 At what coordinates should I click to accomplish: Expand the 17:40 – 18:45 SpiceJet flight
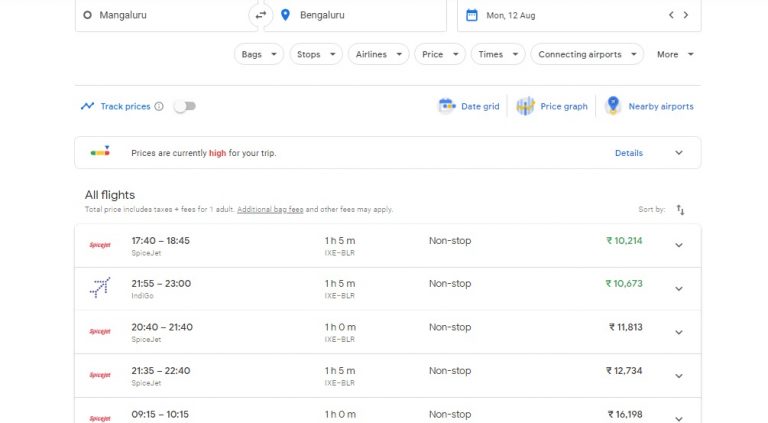click(x=679, y=245)
